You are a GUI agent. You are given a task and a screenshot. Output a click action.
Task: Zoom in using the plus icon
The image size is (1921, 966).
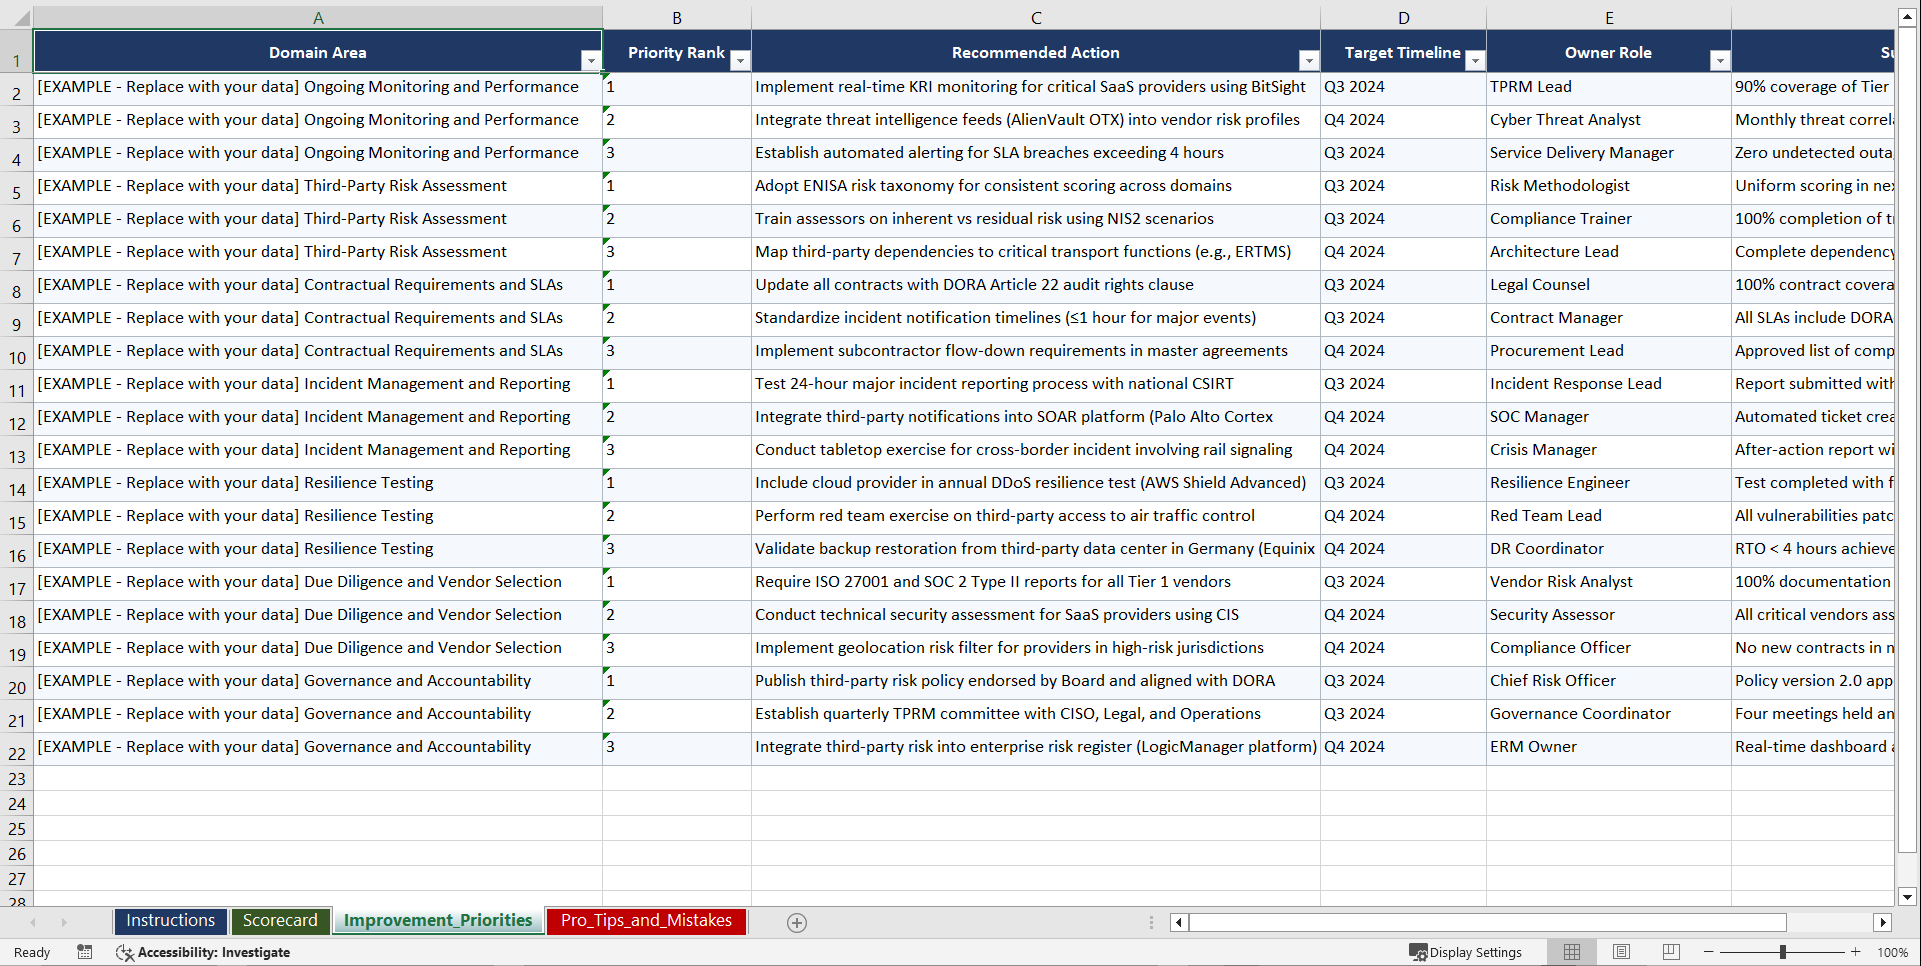(1856, 952)
